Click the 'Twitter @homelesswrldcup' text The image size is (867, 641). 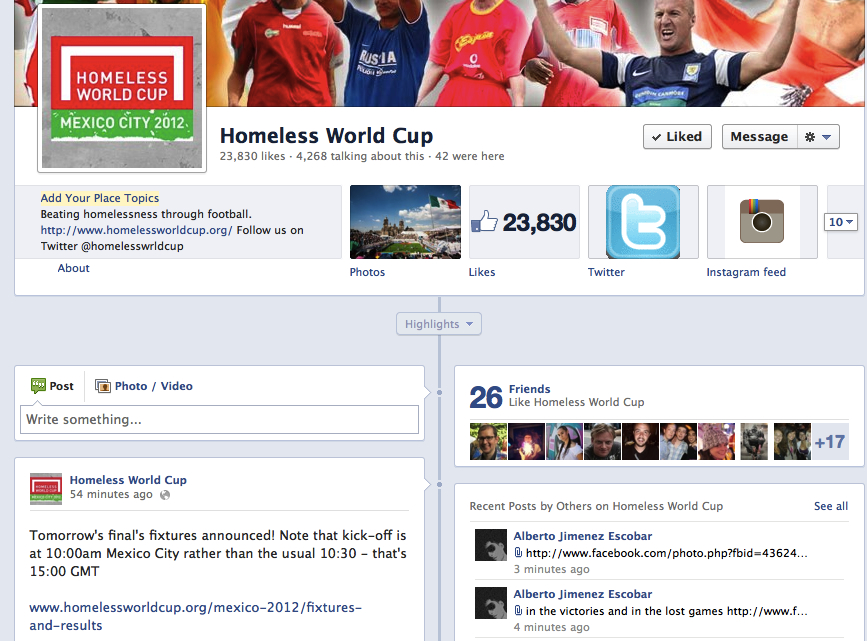point(112,246)
